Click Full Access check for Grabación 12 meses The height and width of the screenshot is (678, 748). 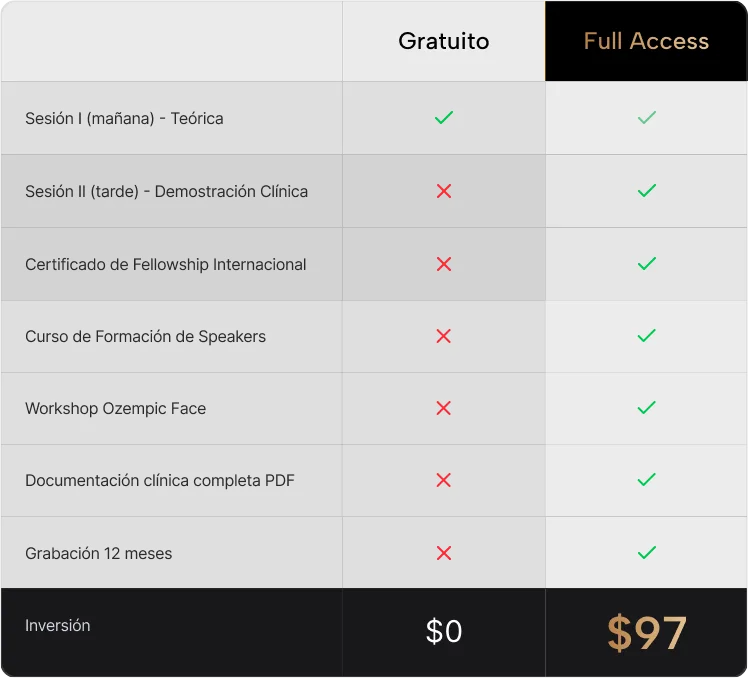647,553
